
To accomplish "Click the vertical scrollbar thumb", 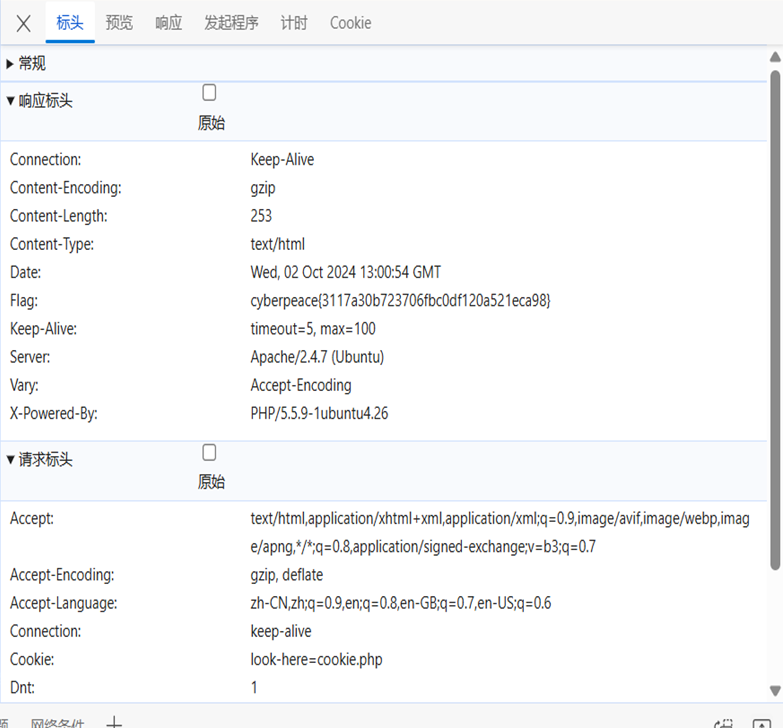I will click(x=775, y=300).
